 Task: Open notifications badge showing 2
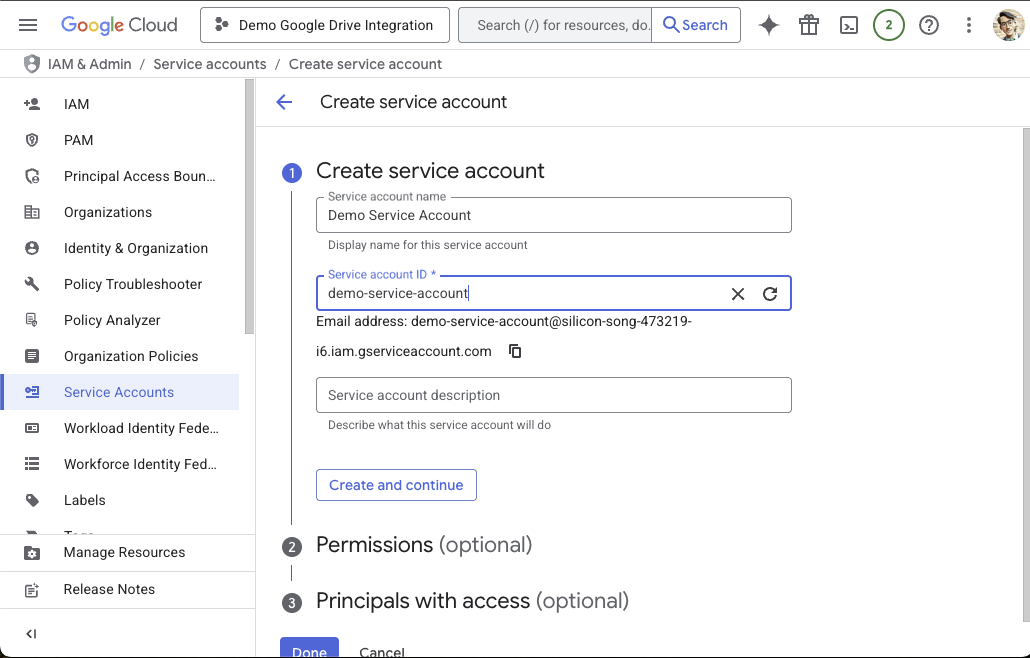(888, 25)
